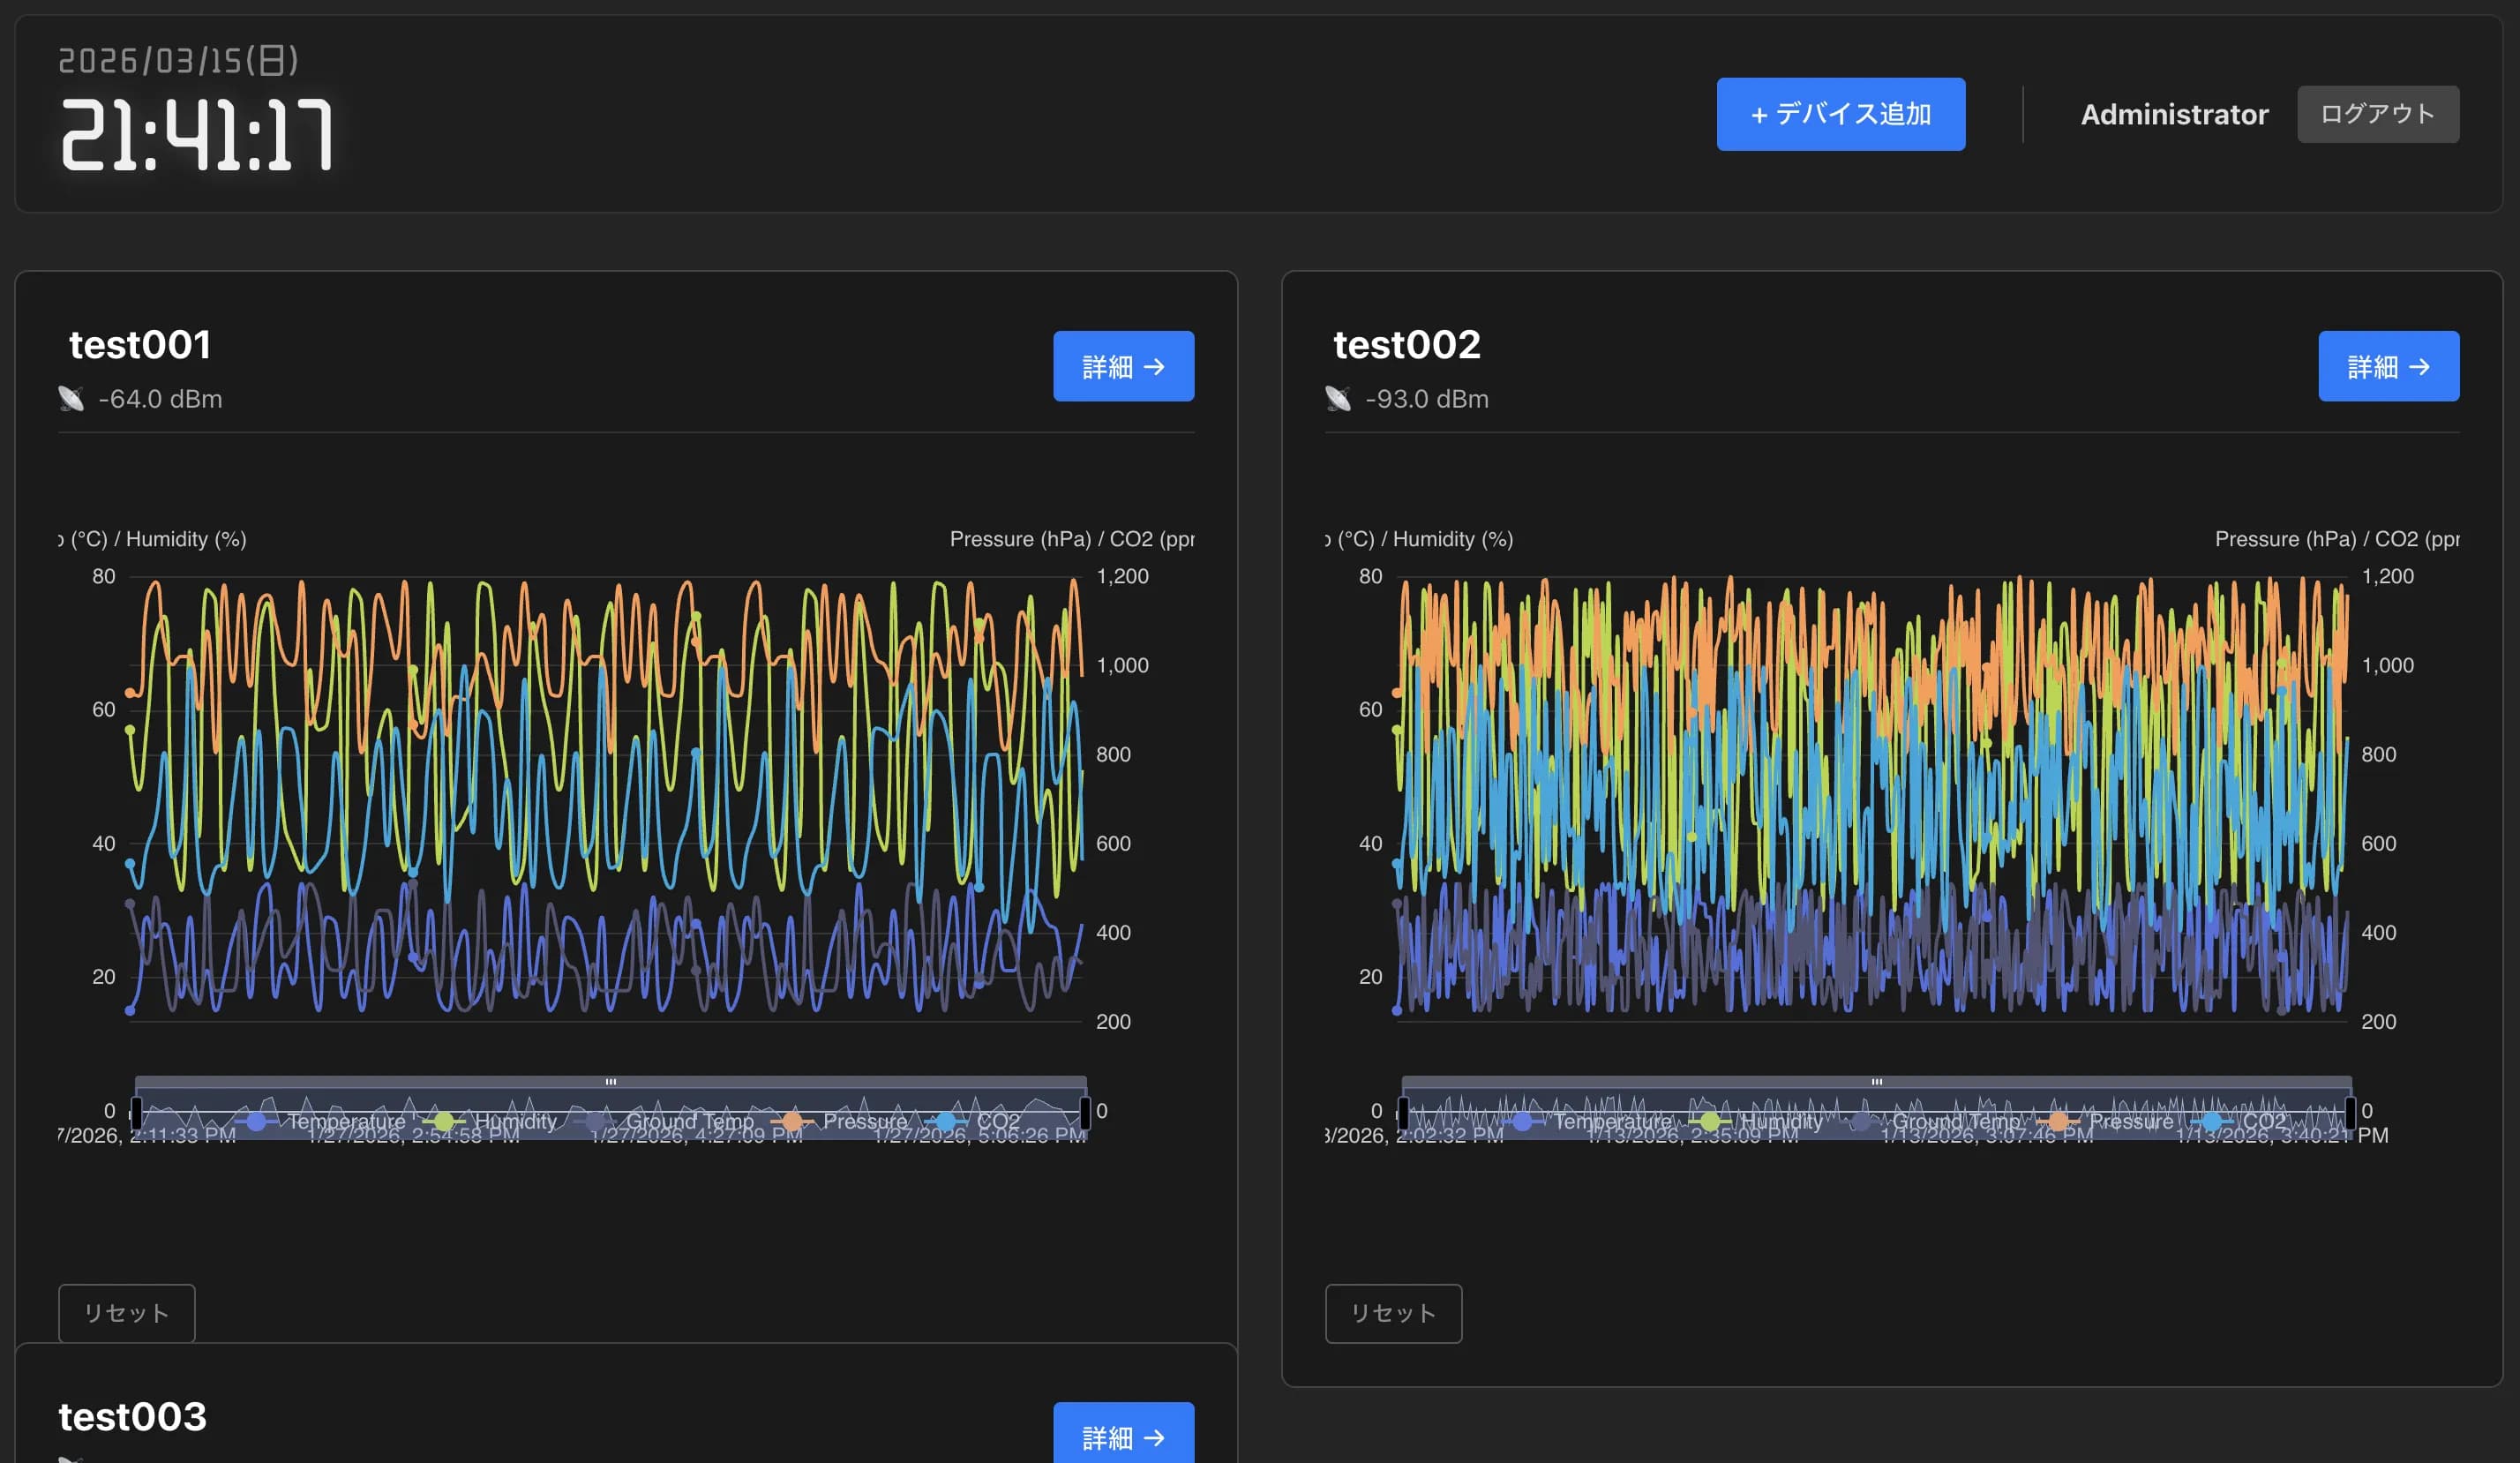2520x1463 pixels.
Task: Reset the test001 chart with リセット
Action: click(126, 1313)
